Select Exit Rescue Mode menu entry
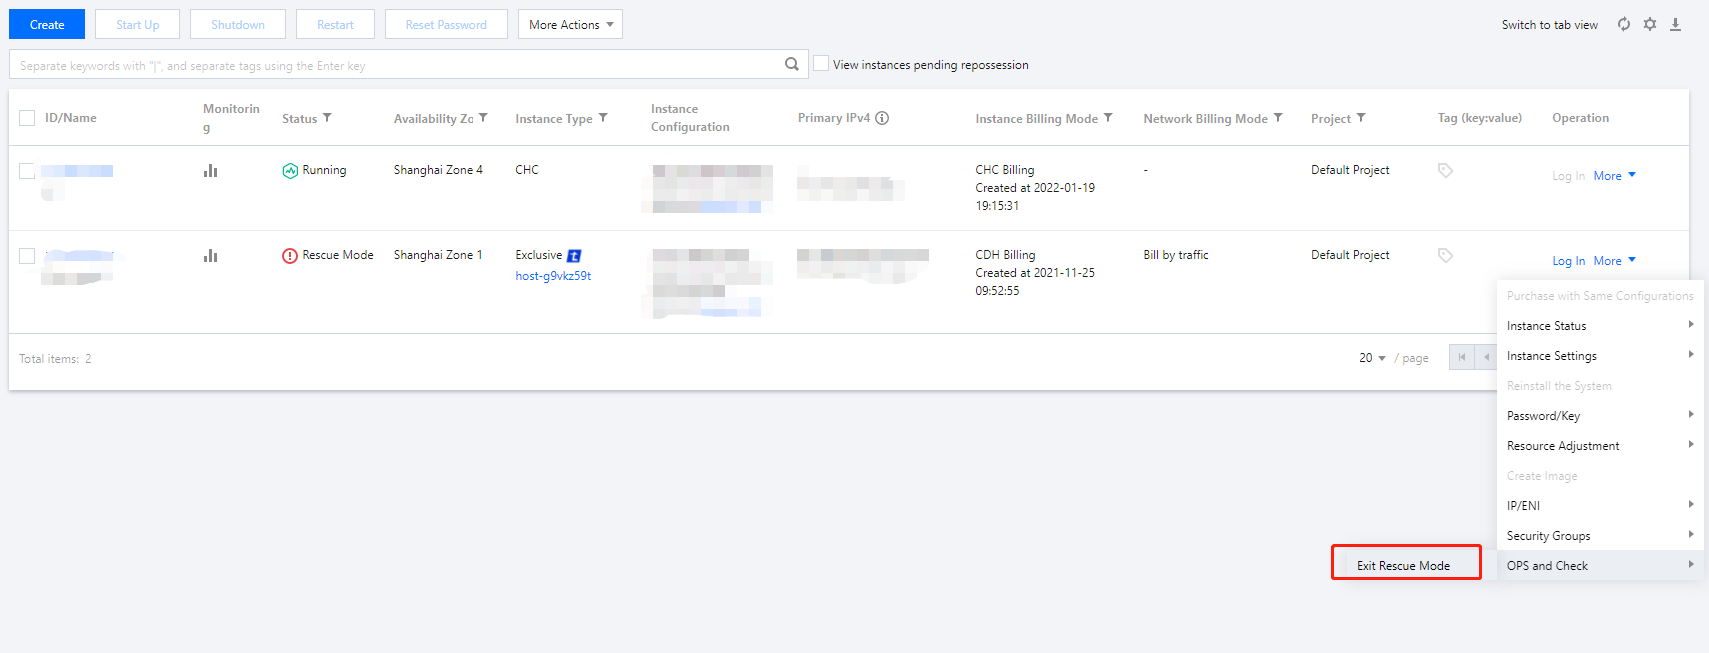1709x653 pixels. click(1403, 566)
